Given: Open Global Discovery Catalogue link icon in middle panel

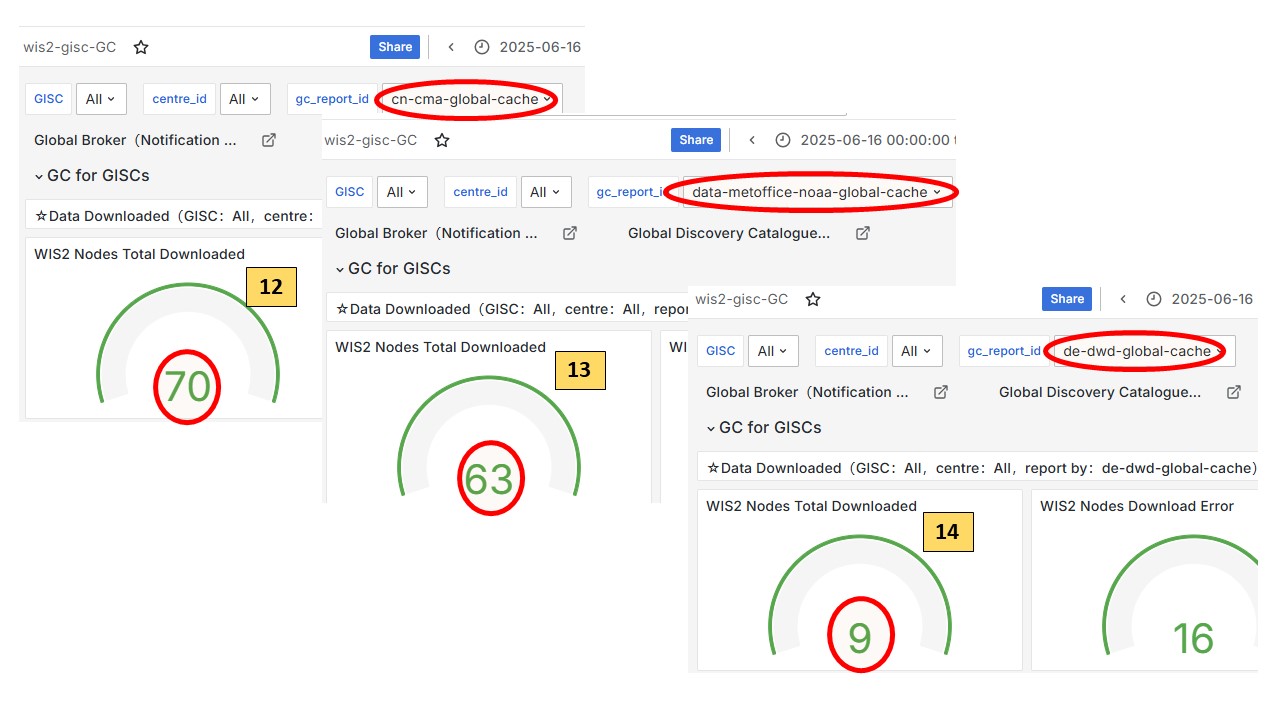Looking at the screenshot, I should coord(862,233).
